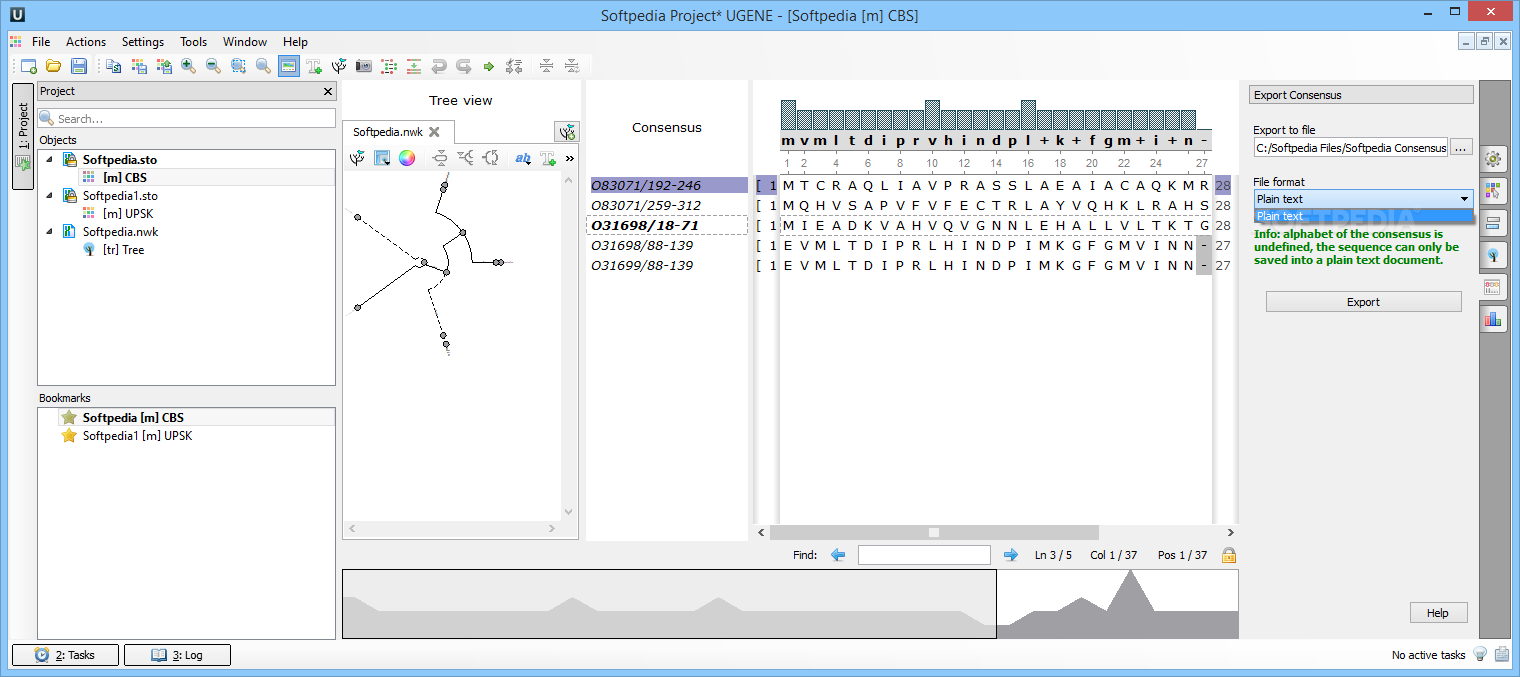Collapse the Softpedia.nwk tree node

tap(49, 232)
